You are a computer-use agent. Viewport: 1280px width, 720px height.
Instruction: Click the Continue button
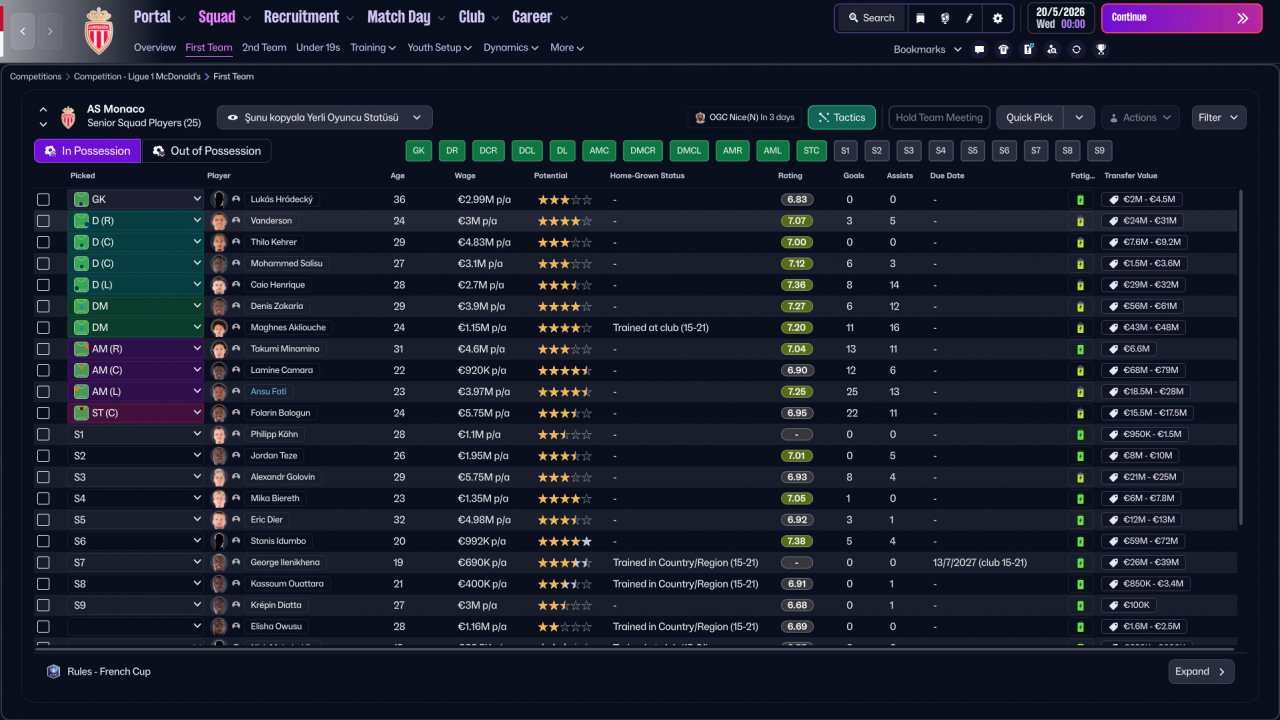(x=1181, y=18)
